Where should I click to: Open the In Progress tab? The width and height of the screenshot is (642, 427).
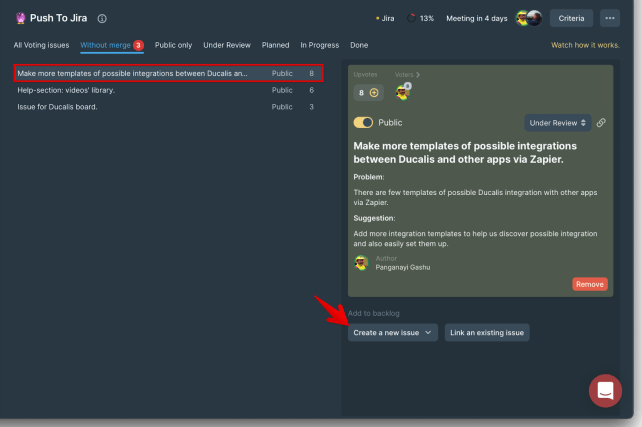point(320,45)
